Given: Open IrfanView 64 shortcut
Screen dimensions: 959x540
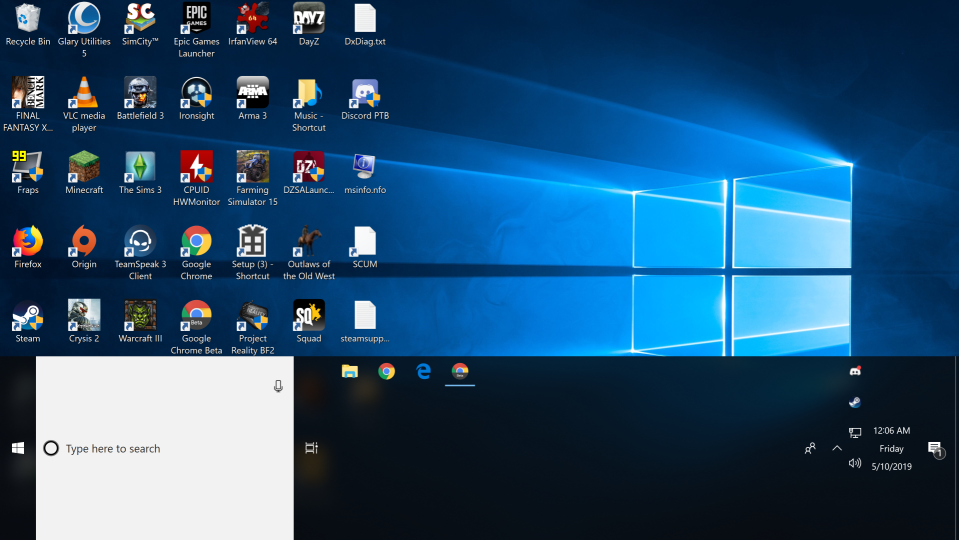Looking at the screenshot, I should 253,24.
